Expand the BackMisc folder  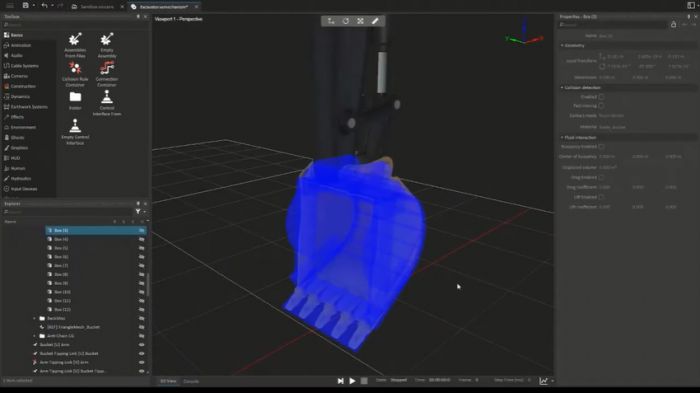click(34, 318)
